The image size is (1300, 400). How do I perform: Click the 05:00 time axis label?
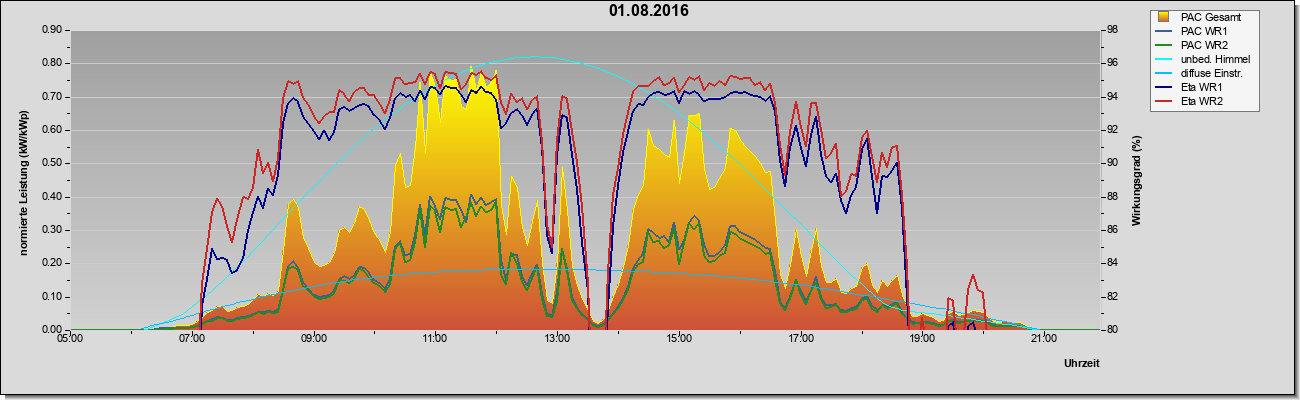(x=70, y=339)
